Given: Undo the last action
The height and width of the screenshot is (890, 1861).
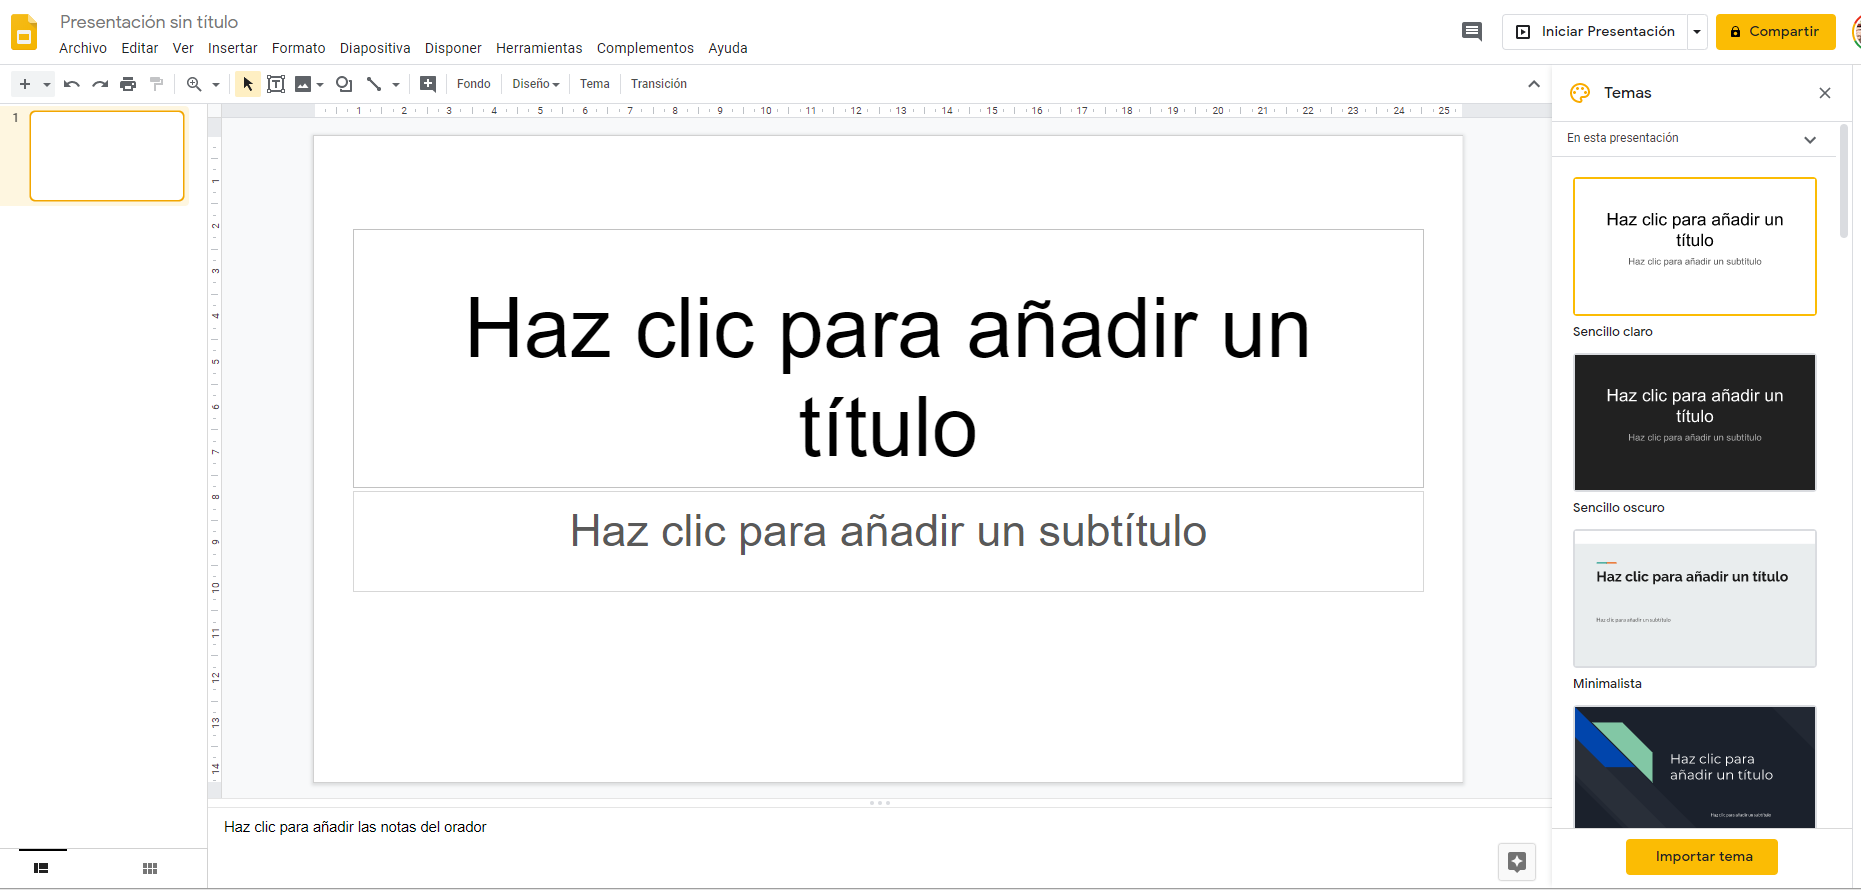Looking at the screenshot, I should tap(72, 84).
